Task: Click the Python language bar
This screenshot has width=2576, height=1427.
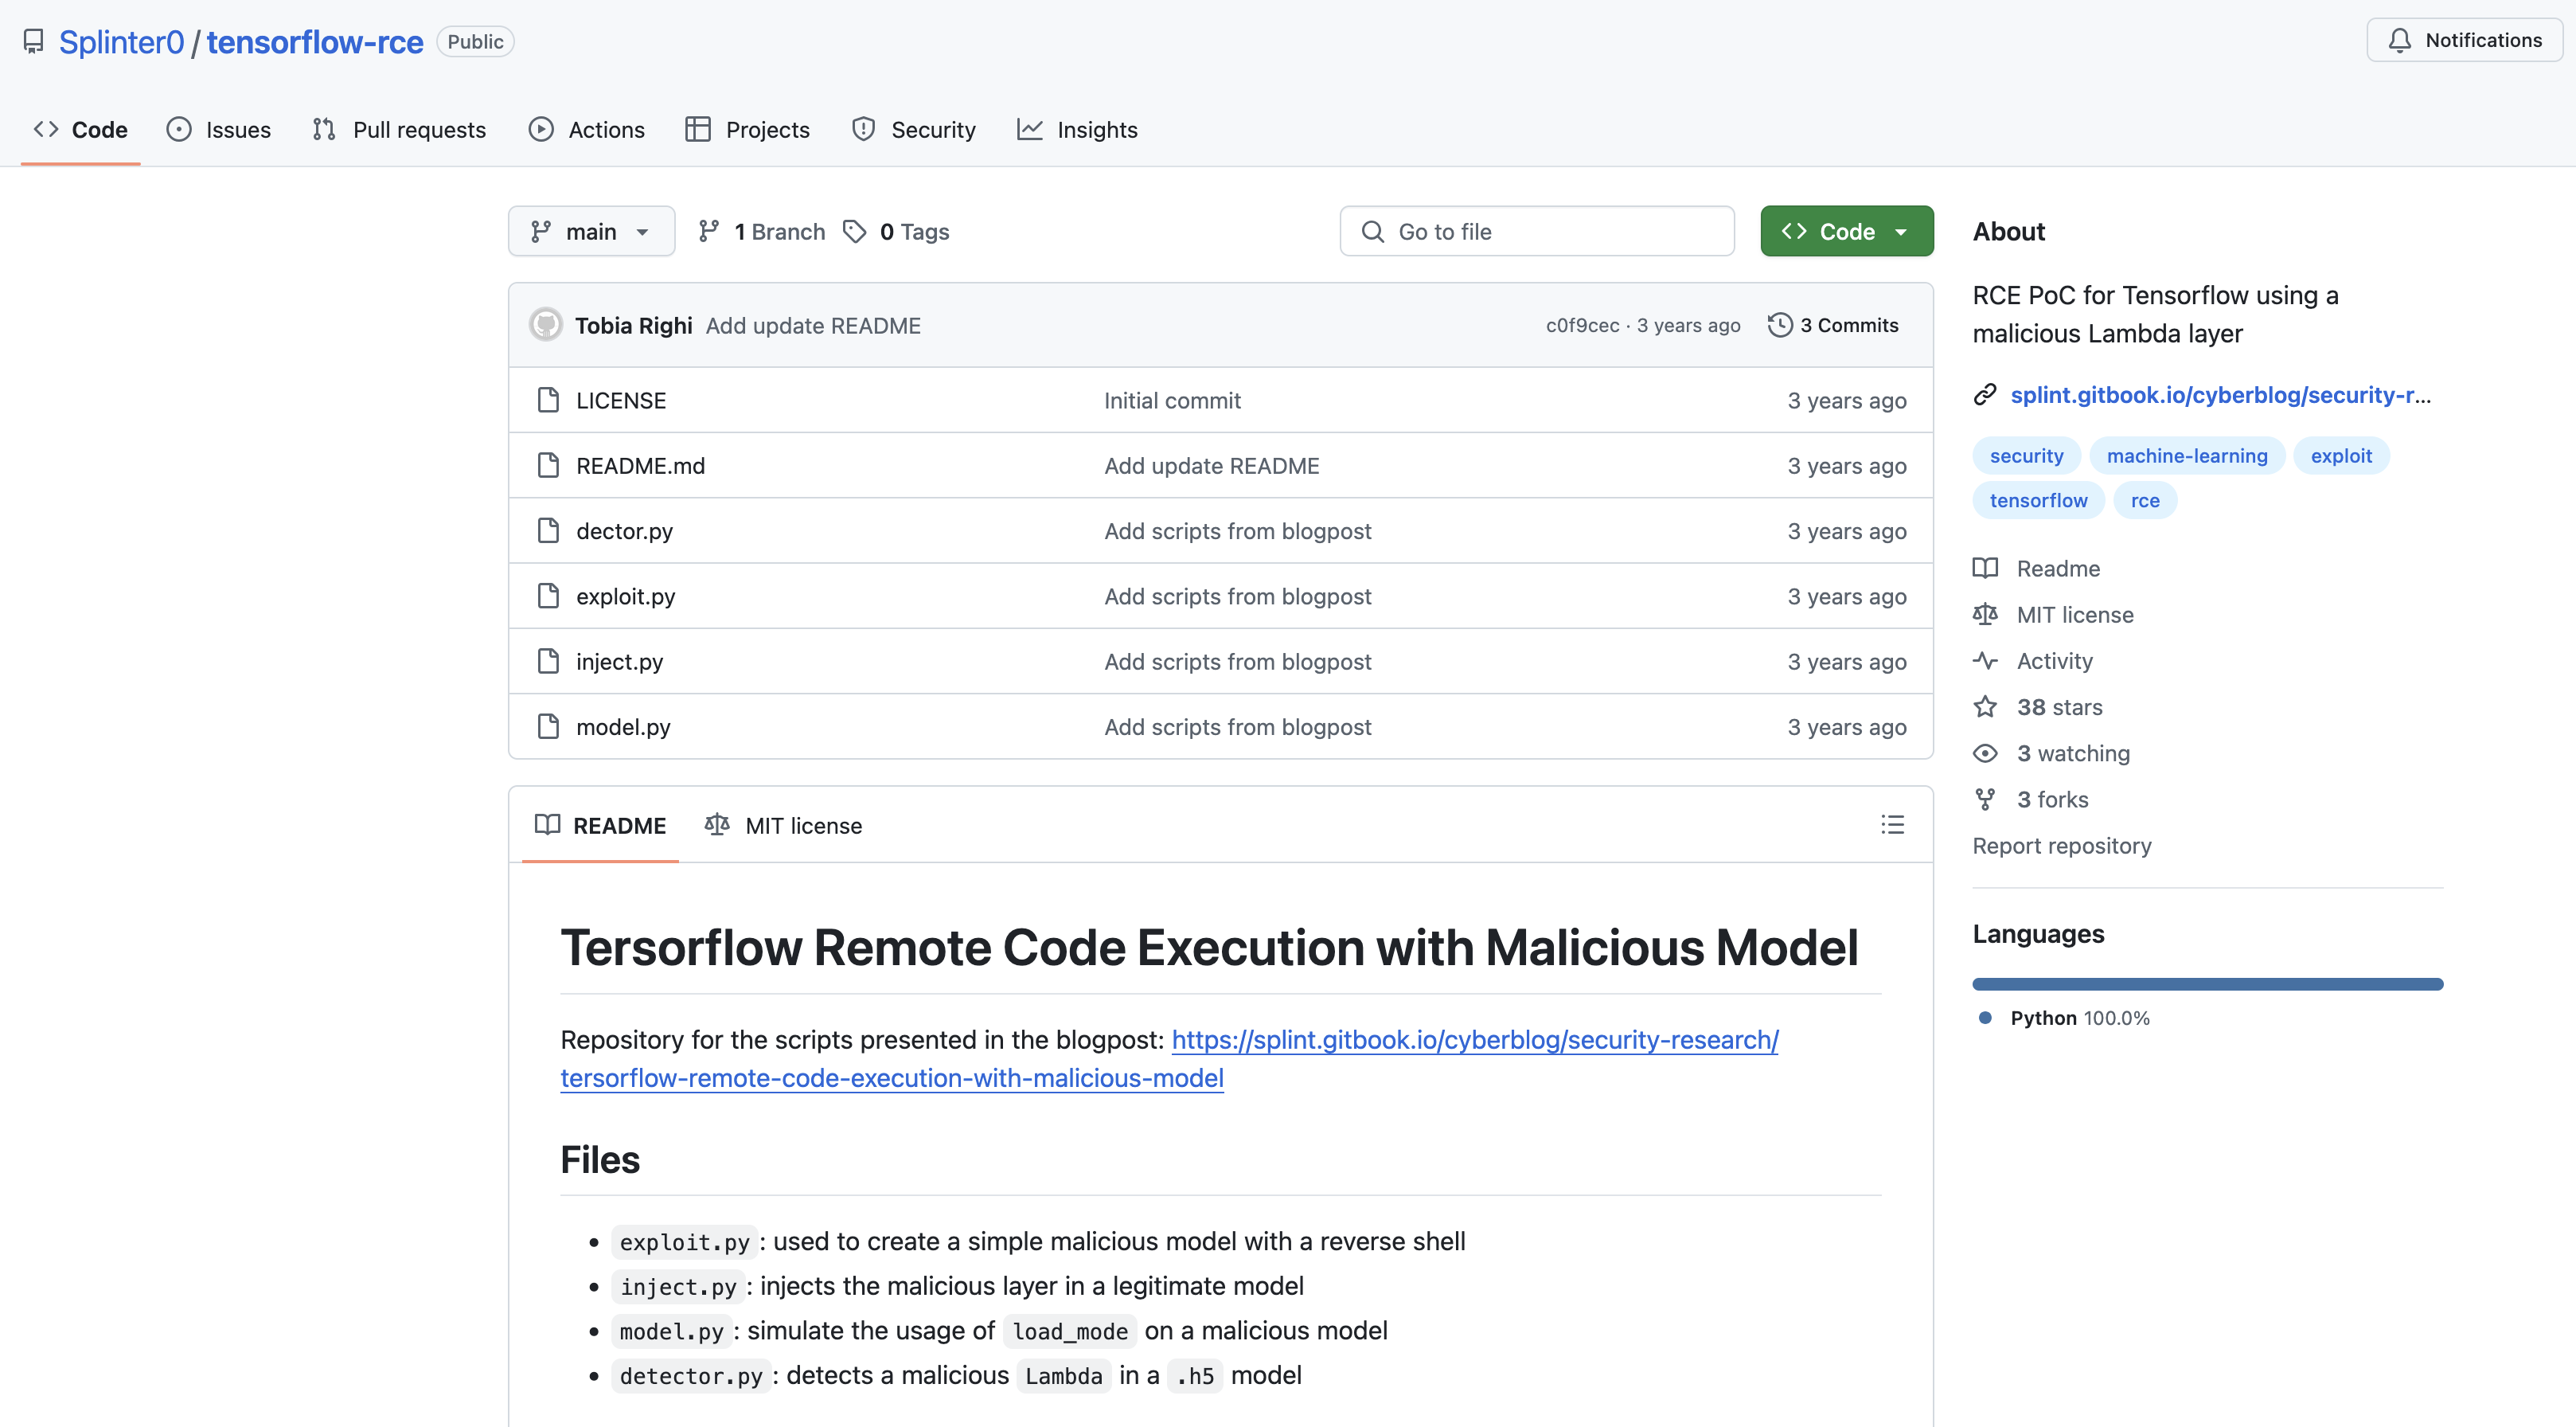Action: click(x=2207, y=984)
